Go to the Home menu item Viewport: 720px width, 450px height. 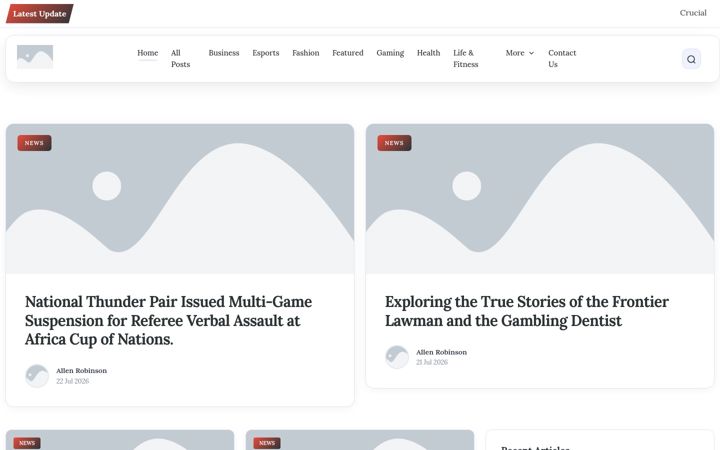(x=147, y=53)
